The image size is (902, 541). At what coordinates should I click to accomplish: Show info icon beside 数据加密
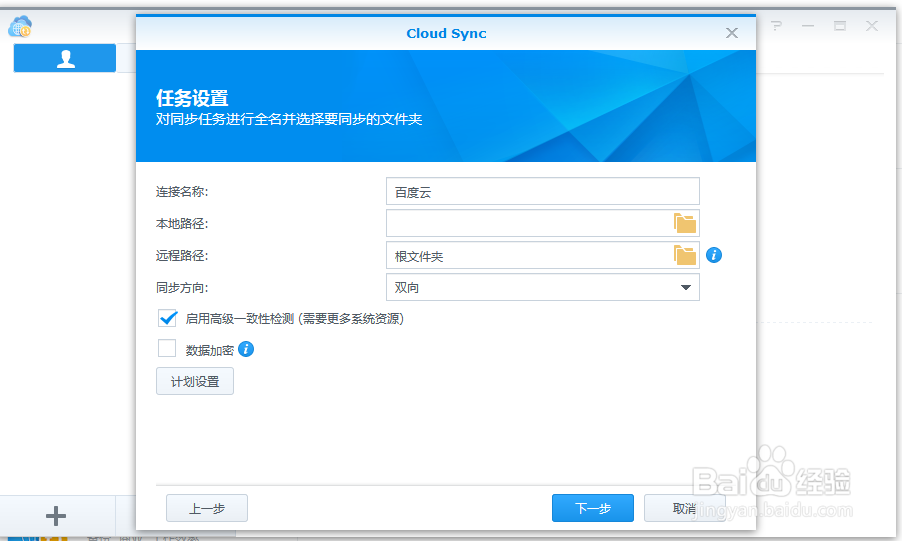coord(246,349)
